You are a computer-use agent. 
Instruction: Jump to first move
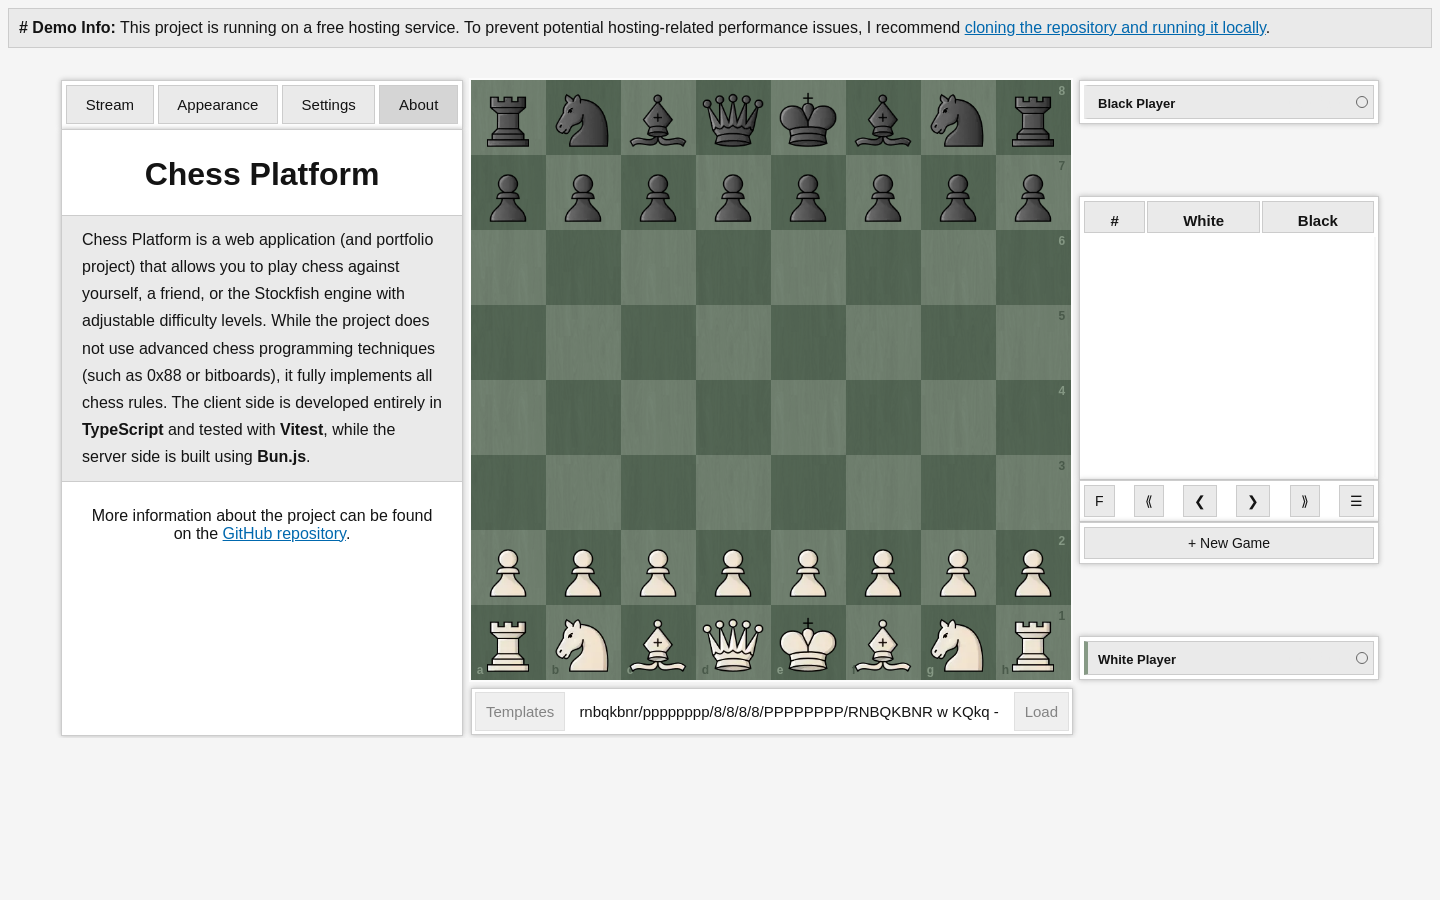1149,501
